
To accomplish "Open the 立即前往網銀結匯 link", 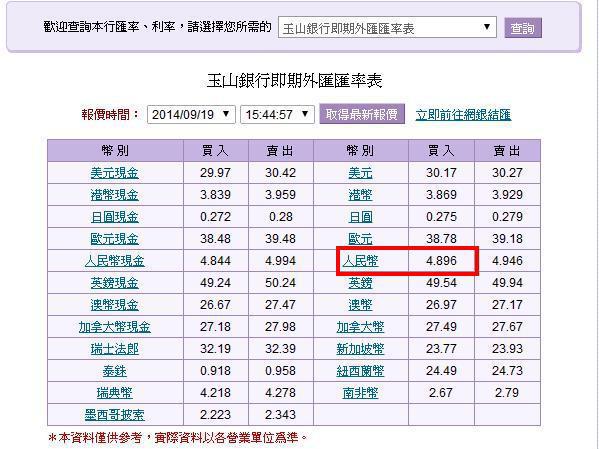I will tap(463, 114).
